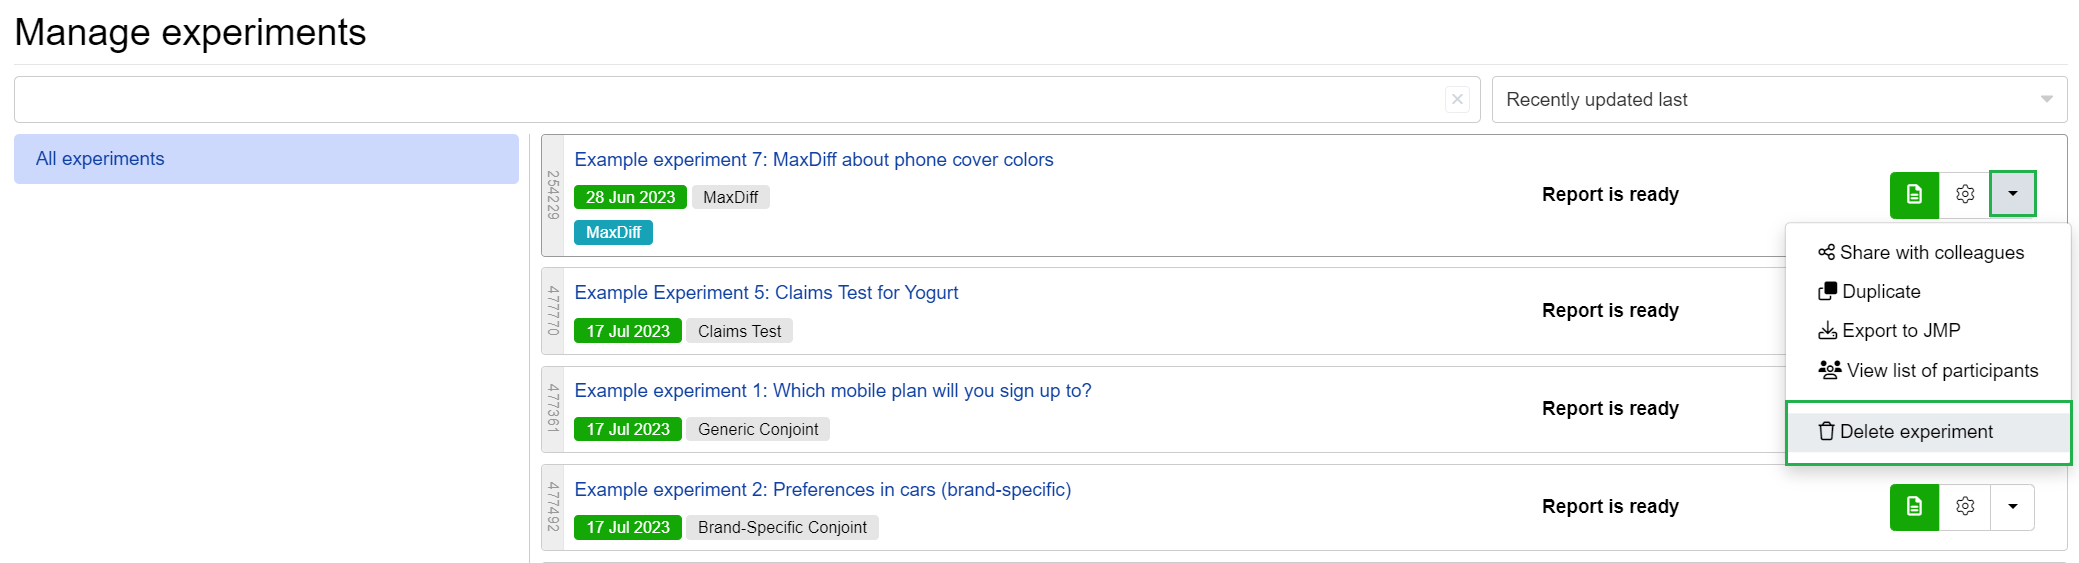Open Example Experiment 5 Claims Test link
Viewport: 2079px width, 563px height.
pos(766,293)
